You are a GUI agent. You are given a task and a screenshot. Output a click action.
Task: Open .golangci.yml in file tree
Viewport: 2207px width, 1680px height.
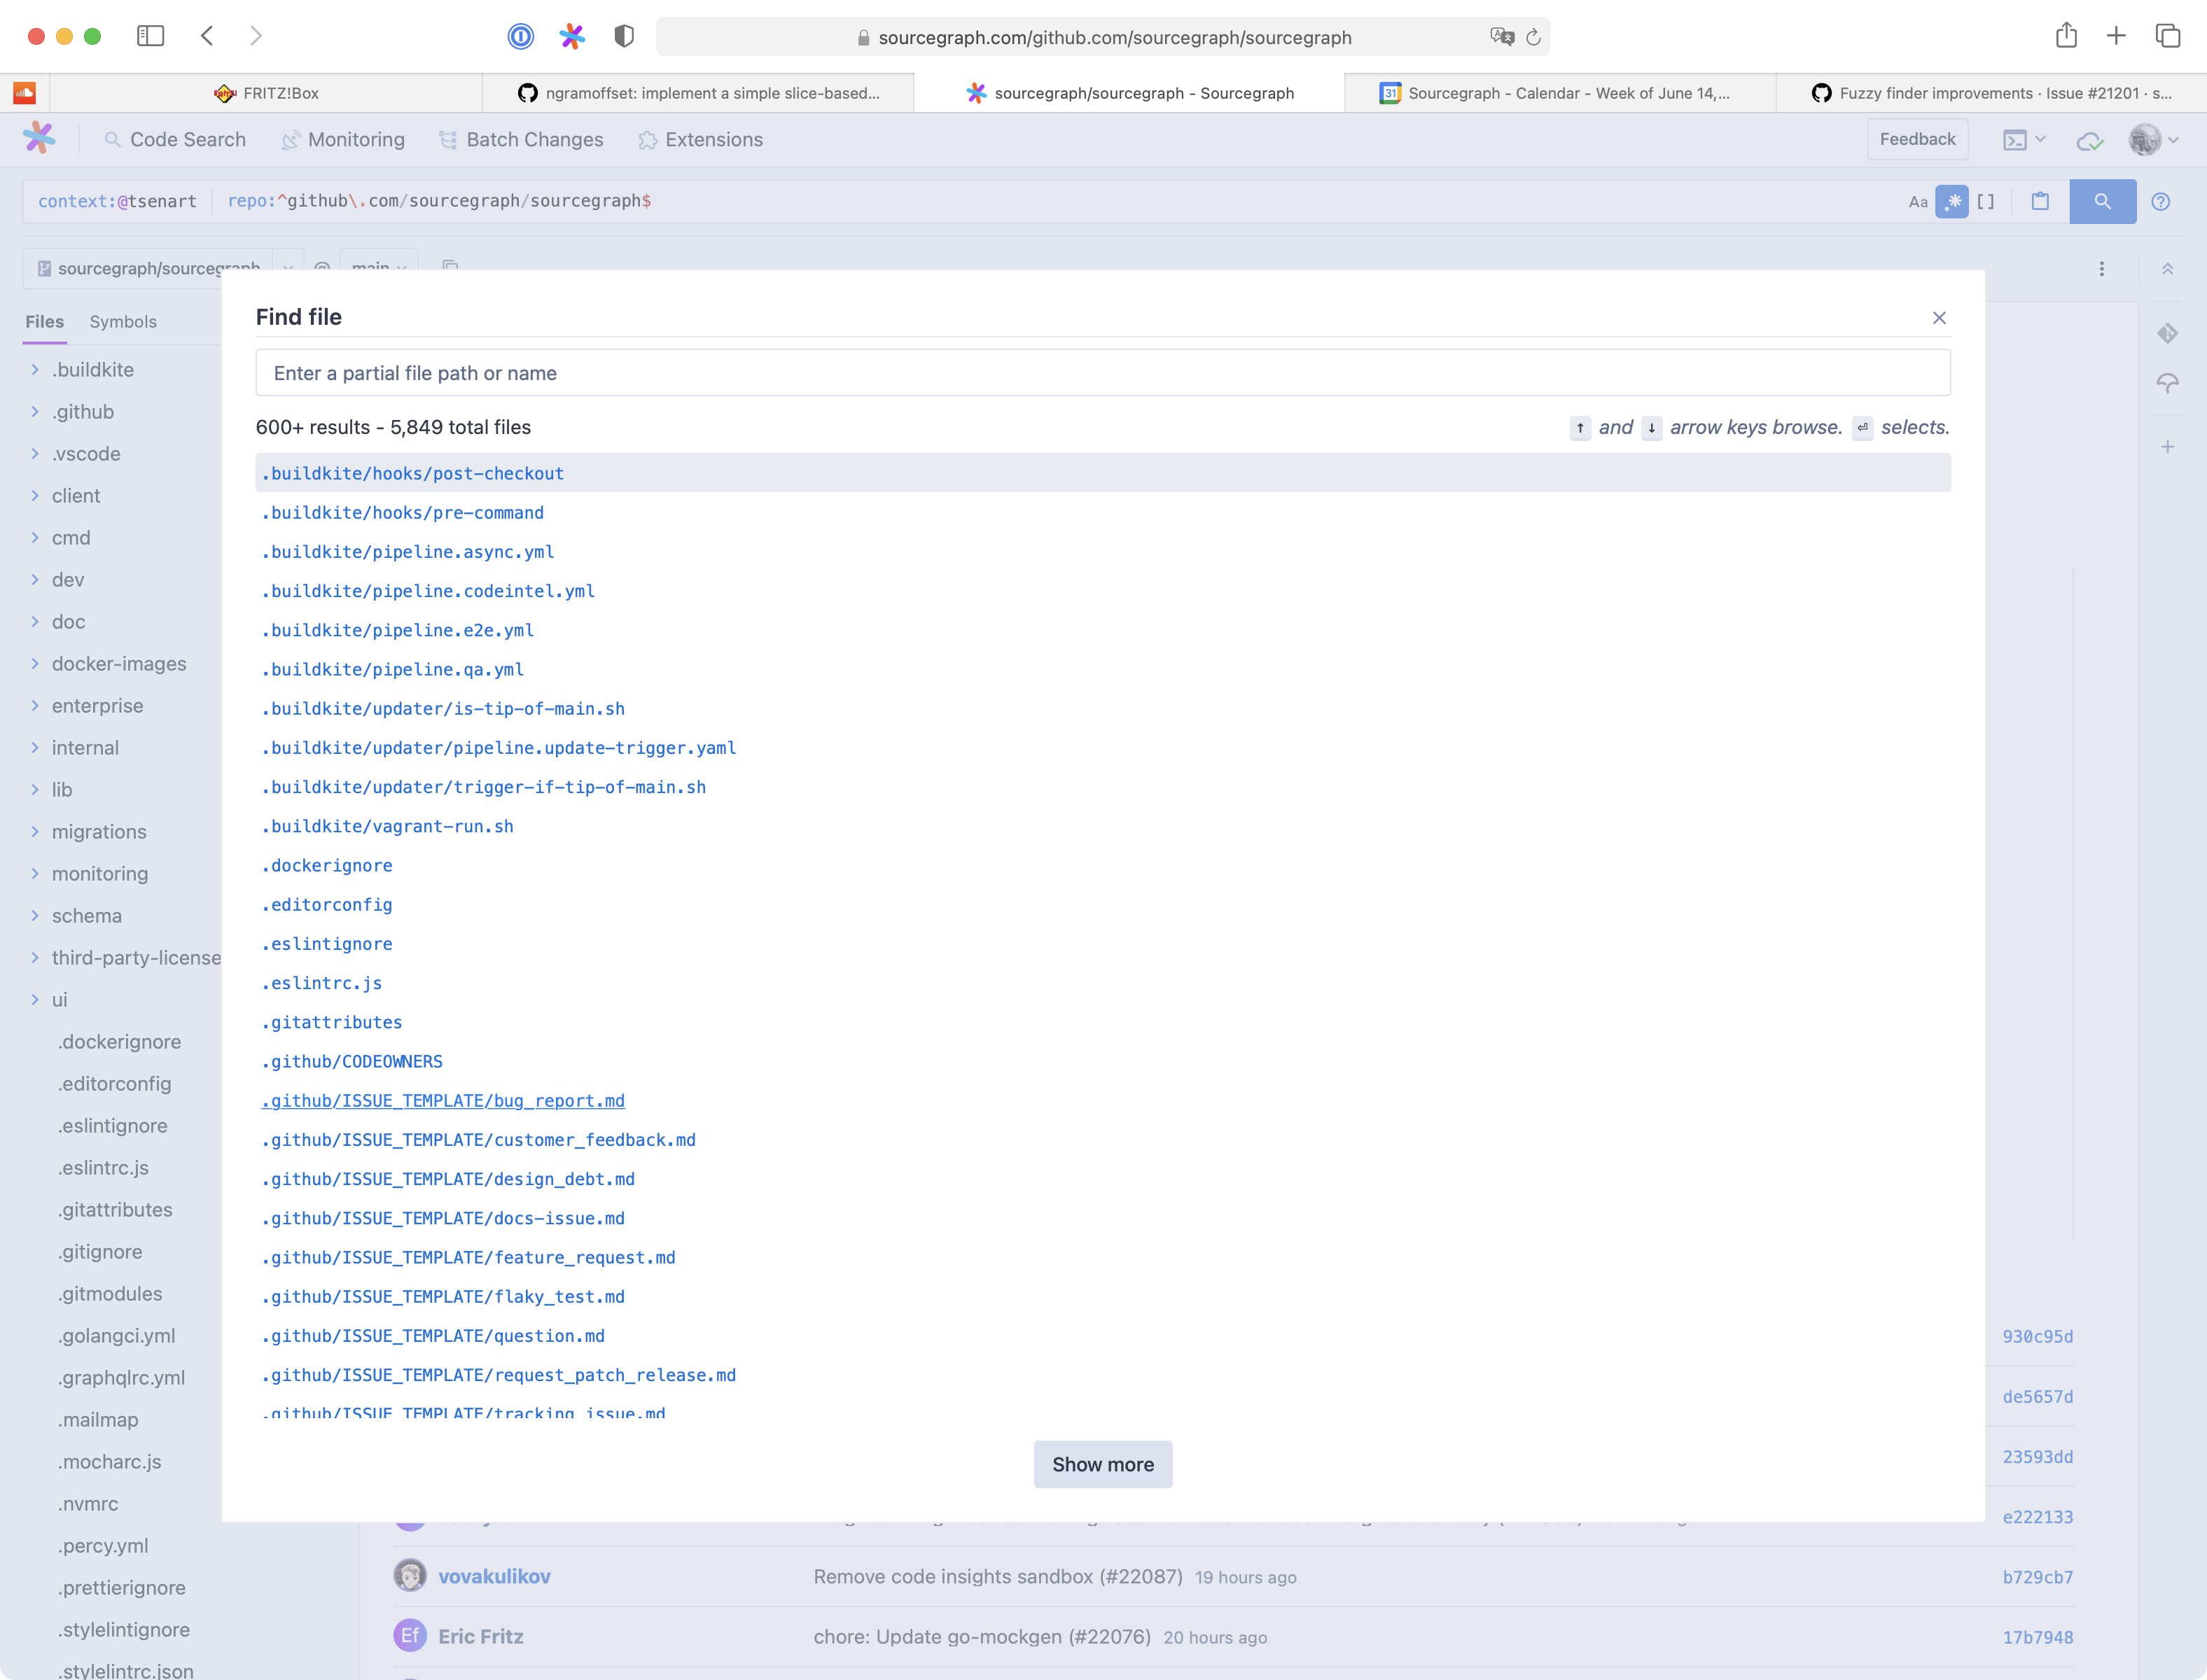pos(116,1336)
